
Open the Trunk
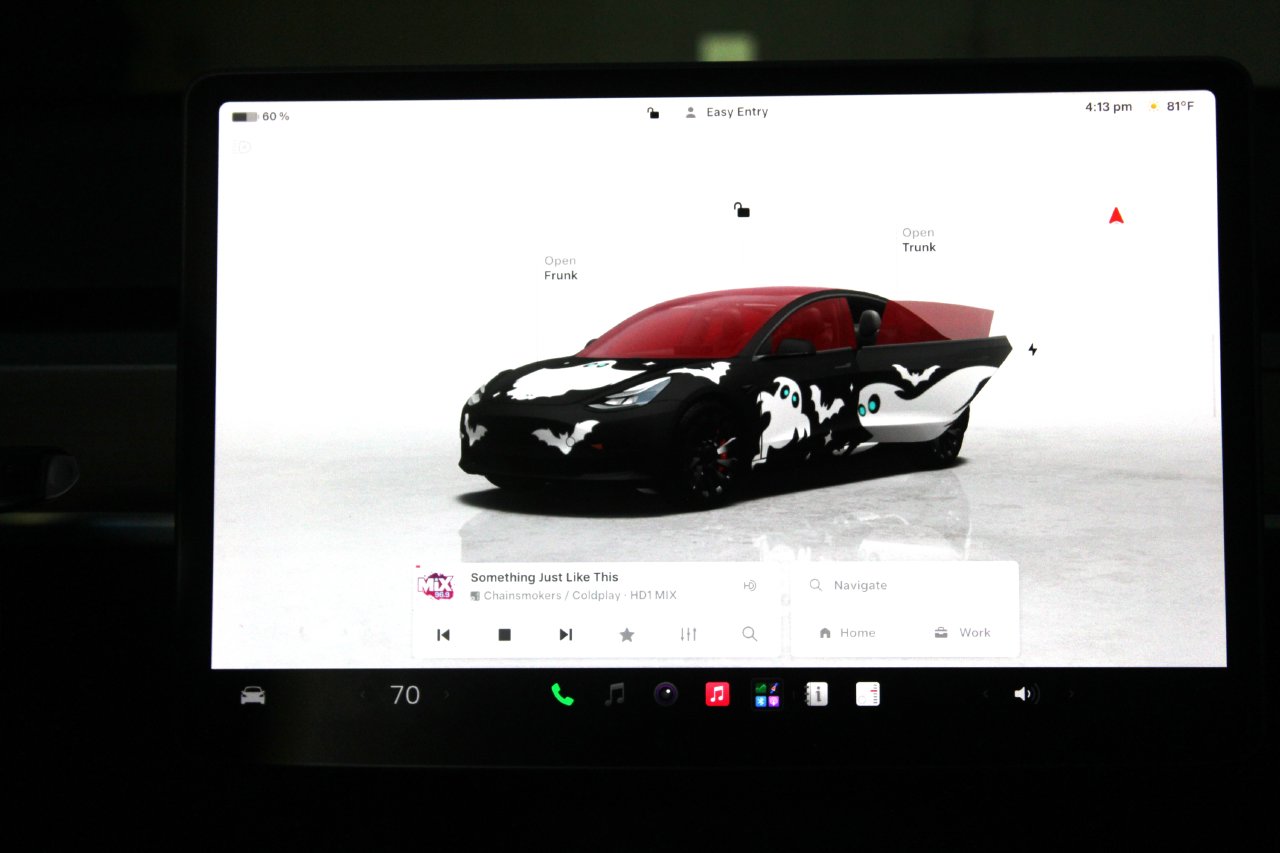pyautogui.click(x=919, y=240)
